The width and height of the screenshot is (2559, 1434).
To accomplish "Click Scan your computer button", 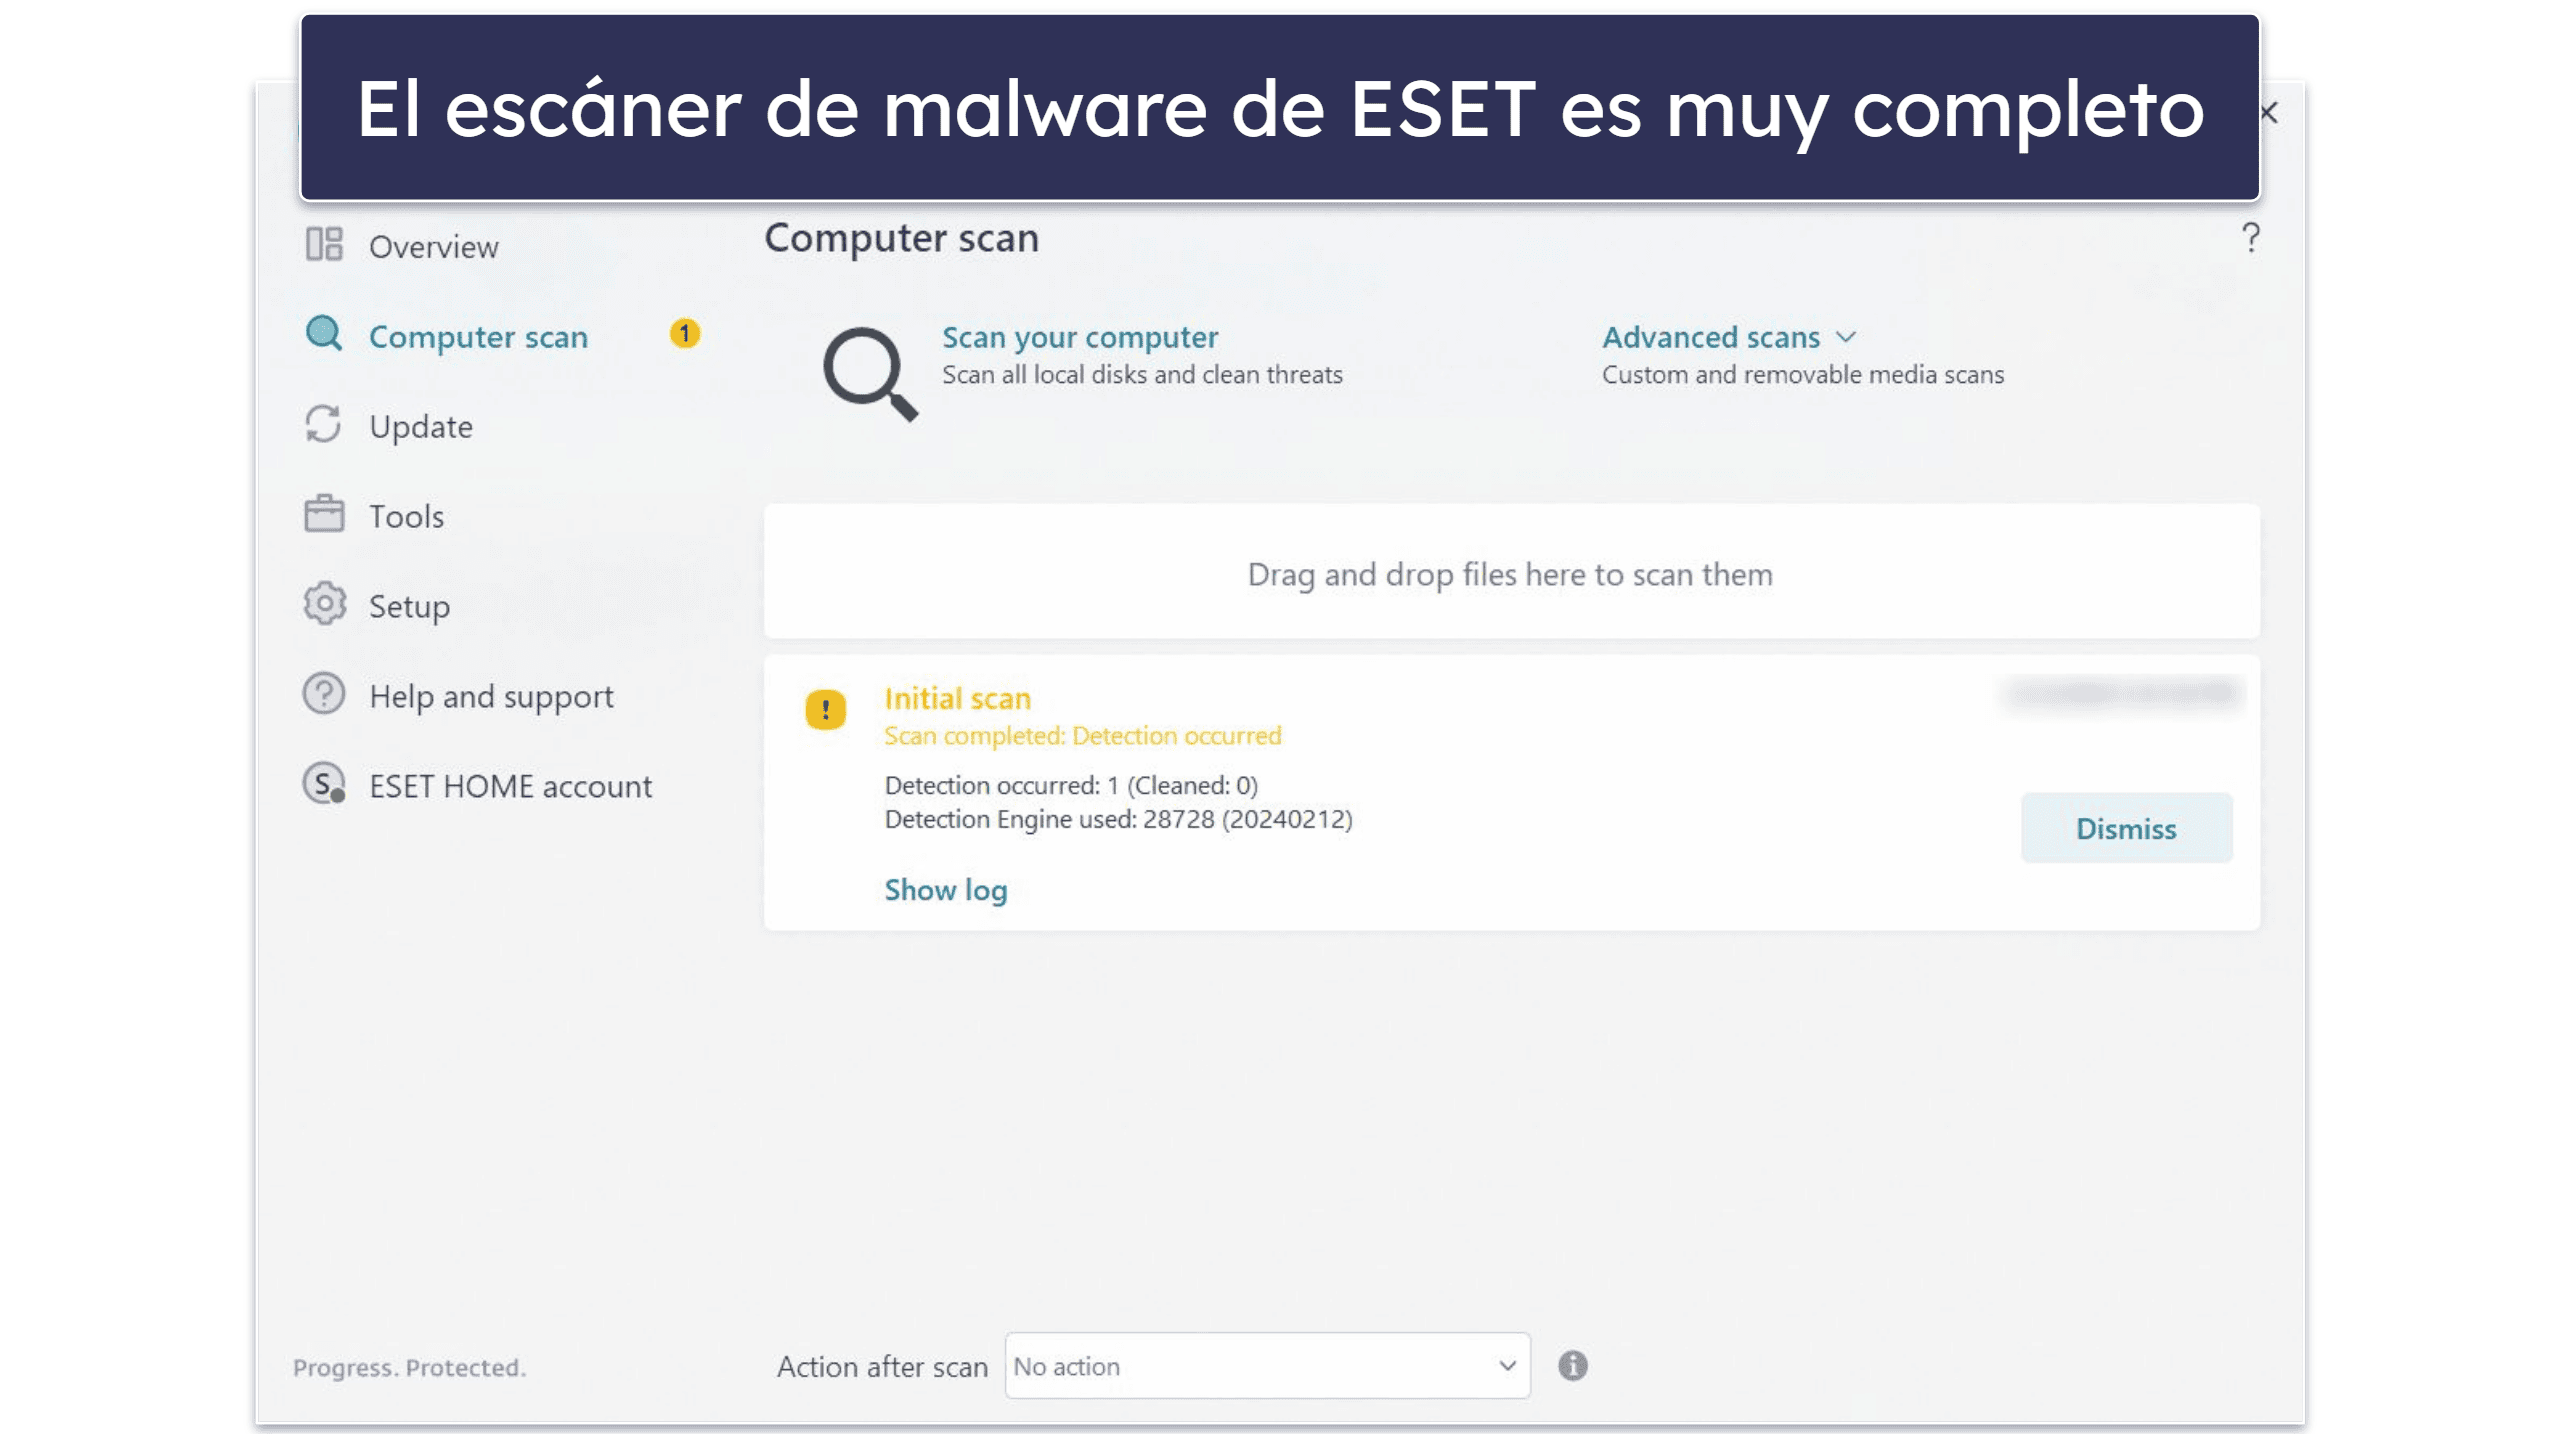I will point(1079,336).
